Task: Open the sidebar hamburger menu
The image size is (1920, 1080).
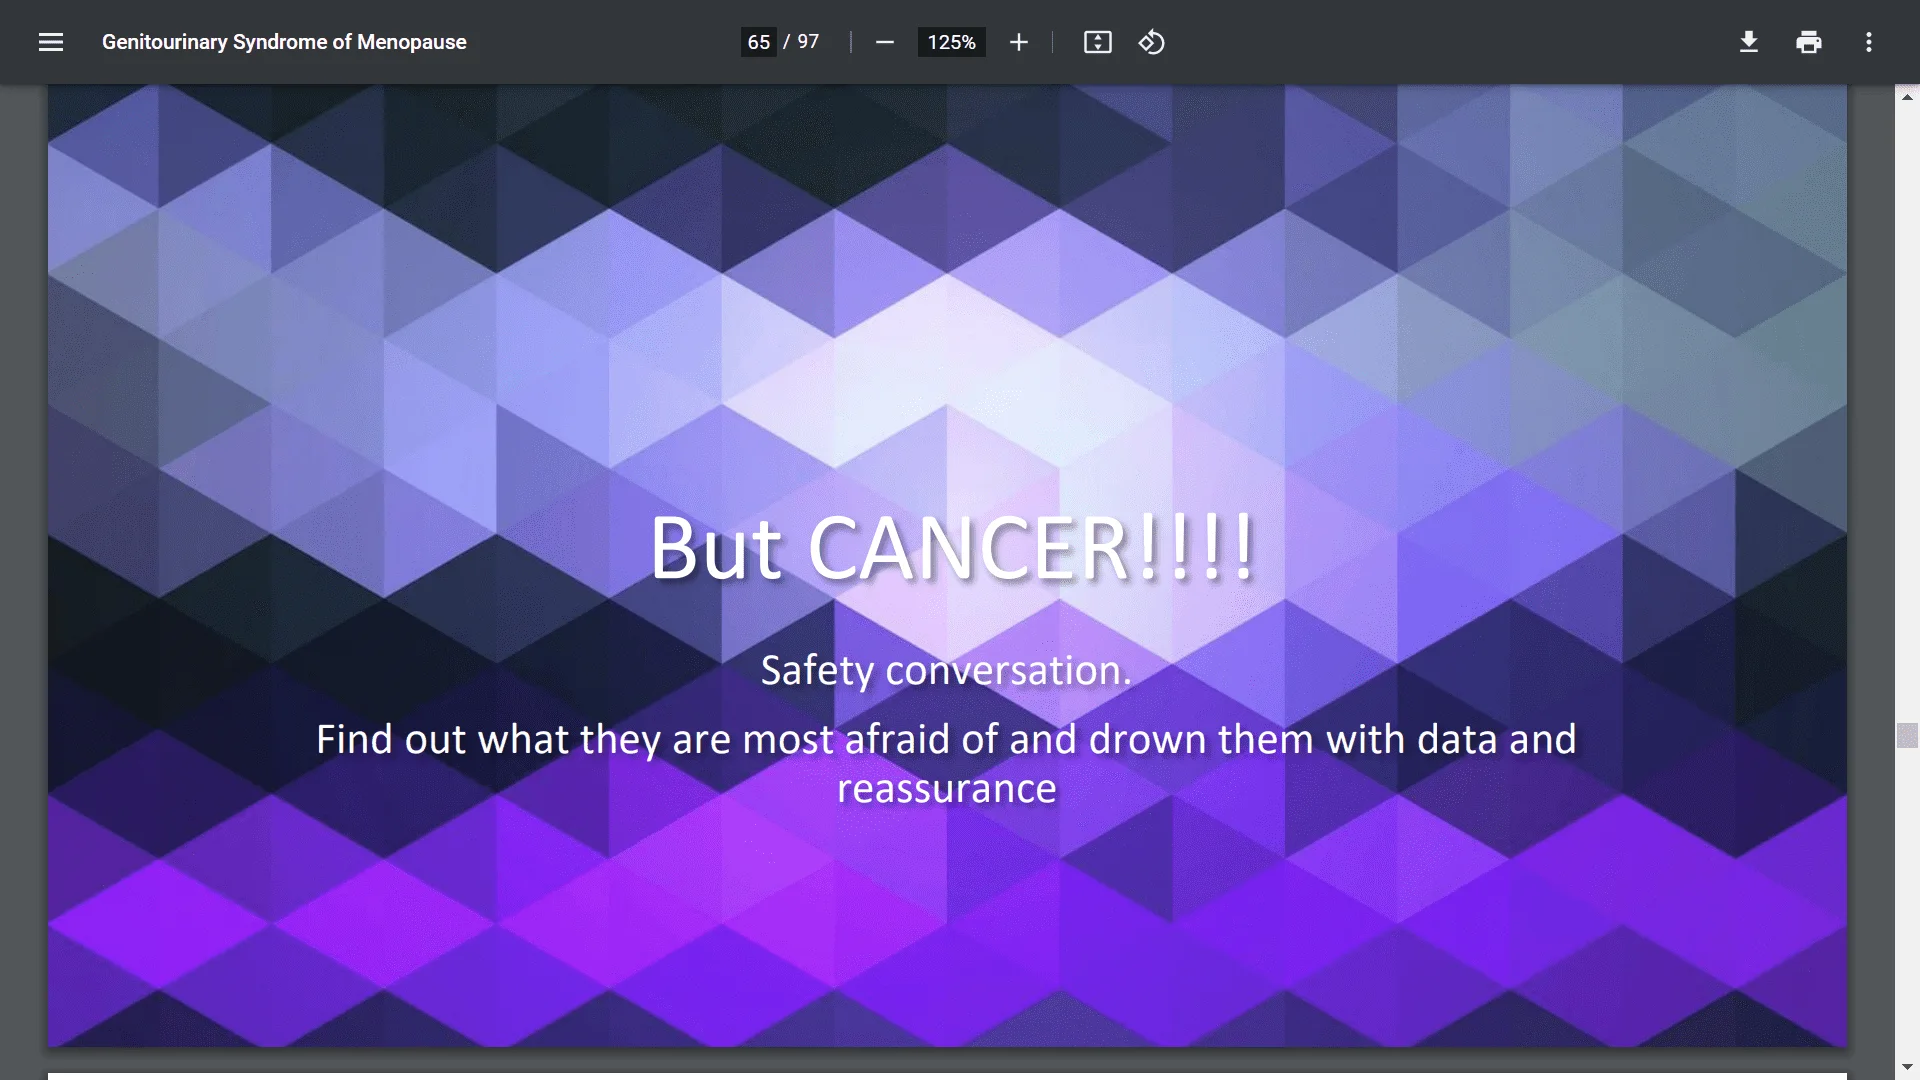Action: pyautogui.click(x=51, y=42)
